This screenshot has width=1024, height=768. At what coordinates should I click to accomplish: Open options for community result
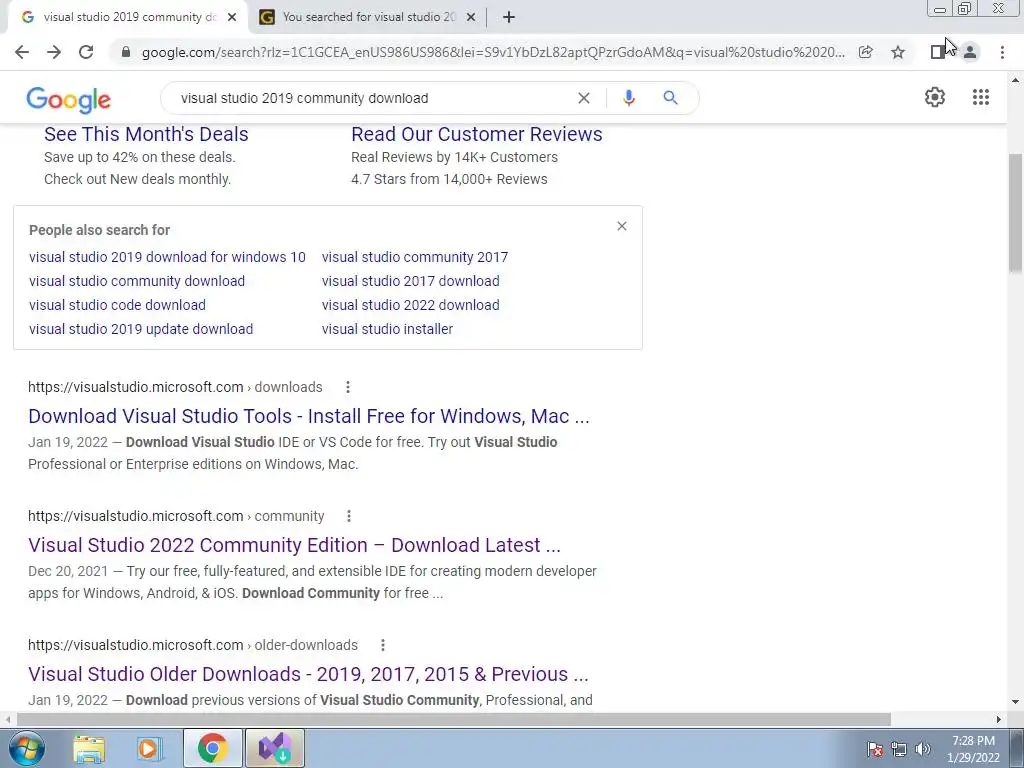(x=349, y=517)
